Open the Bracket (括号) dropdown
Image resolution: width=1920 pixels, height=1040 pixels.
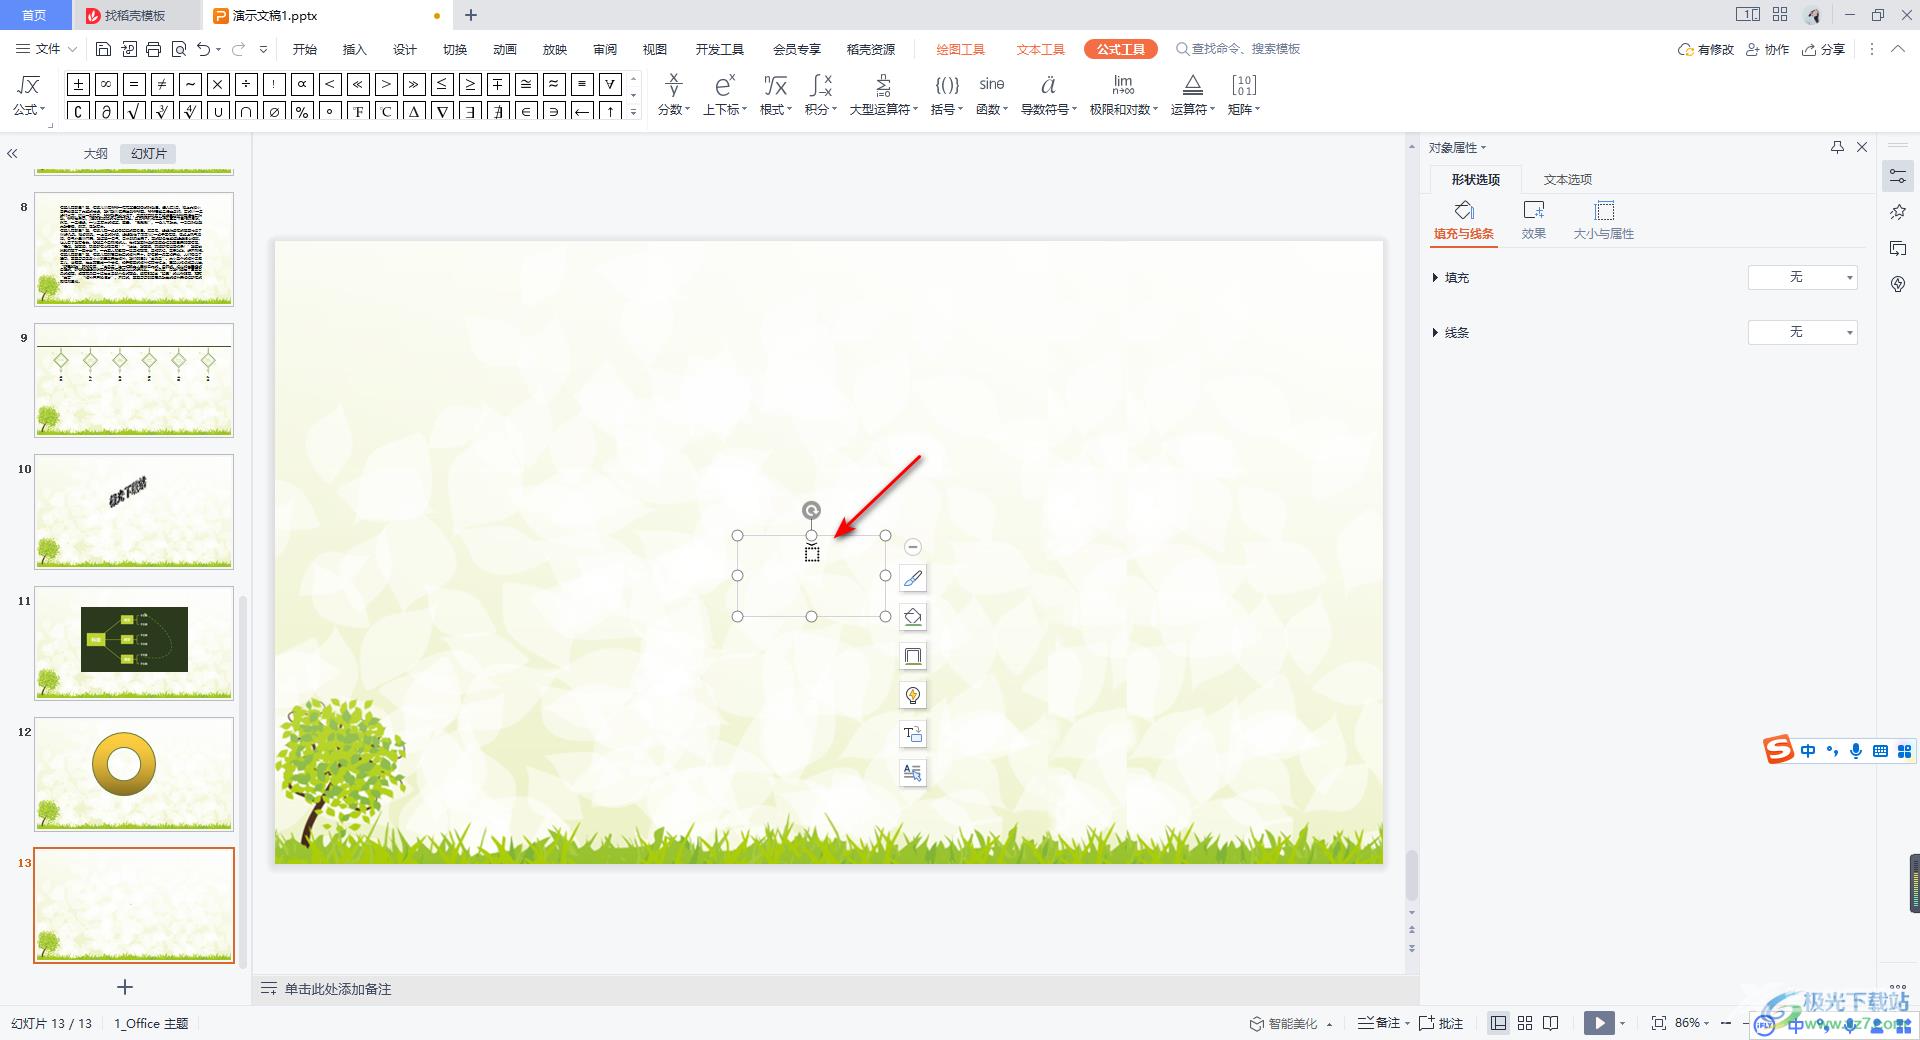[x=946, y=95]
